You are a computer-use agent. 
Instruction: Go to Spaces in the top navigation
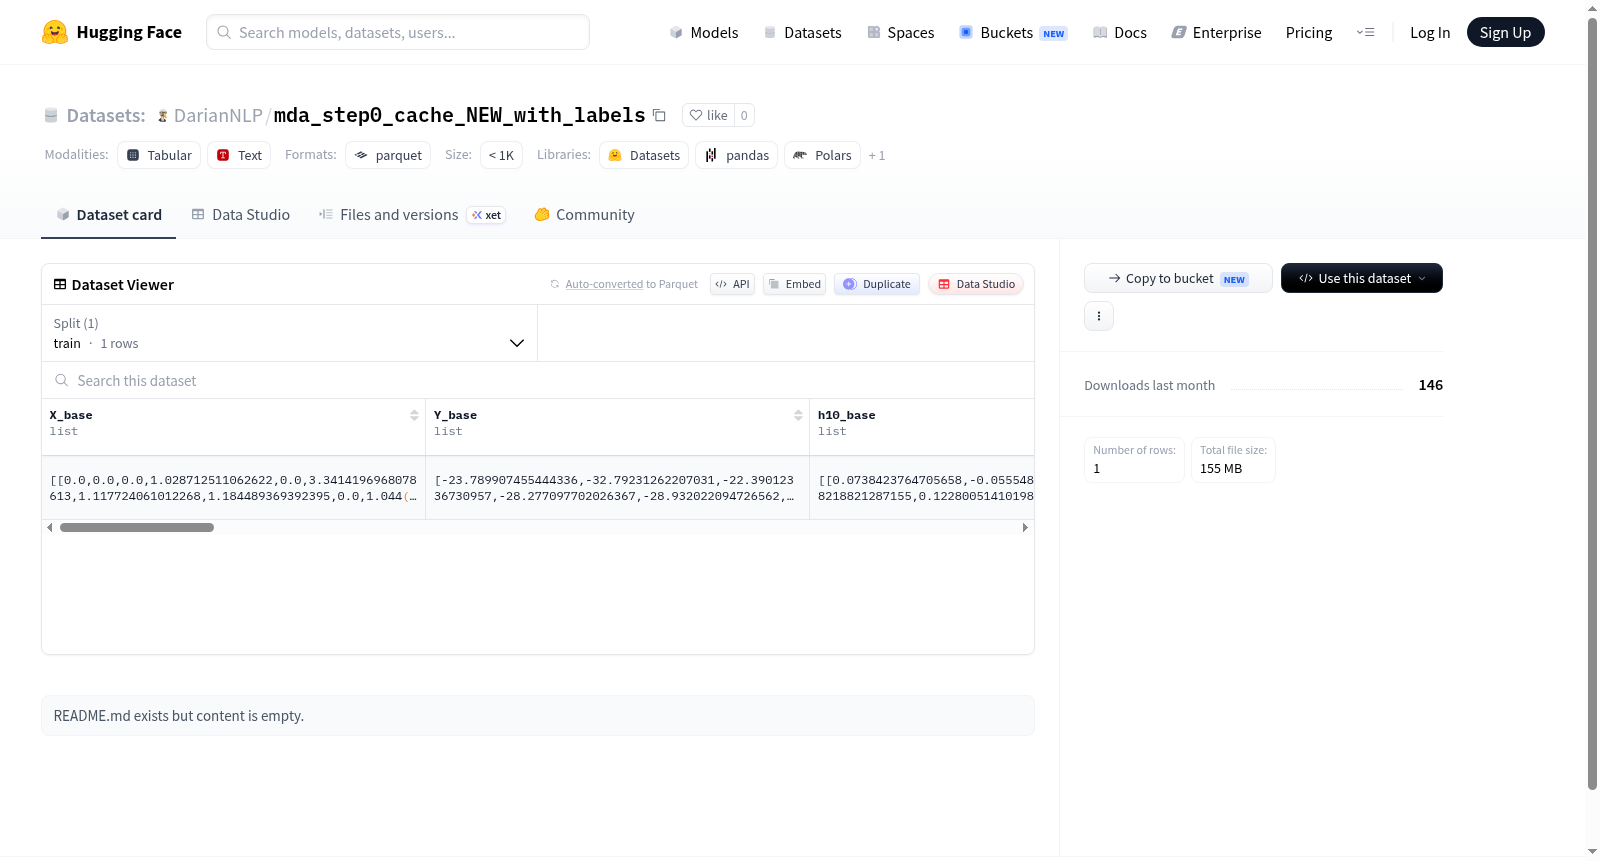[x=900, y=32]
